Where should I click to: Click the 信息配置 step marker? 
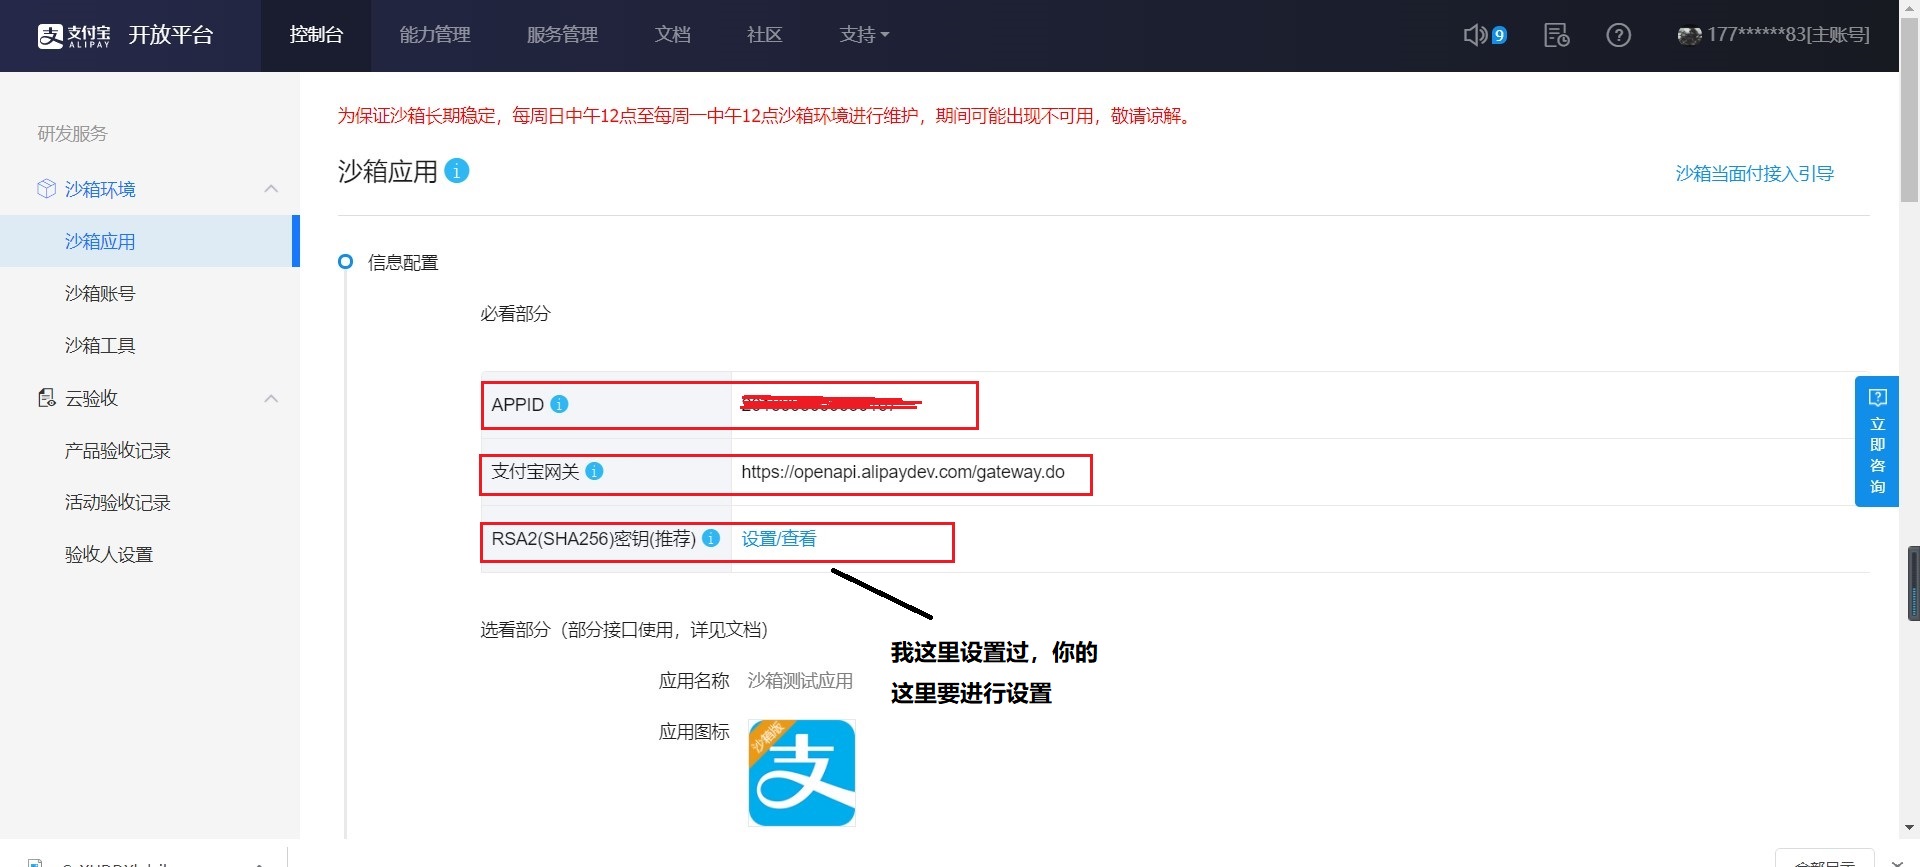tap(345, 262)
